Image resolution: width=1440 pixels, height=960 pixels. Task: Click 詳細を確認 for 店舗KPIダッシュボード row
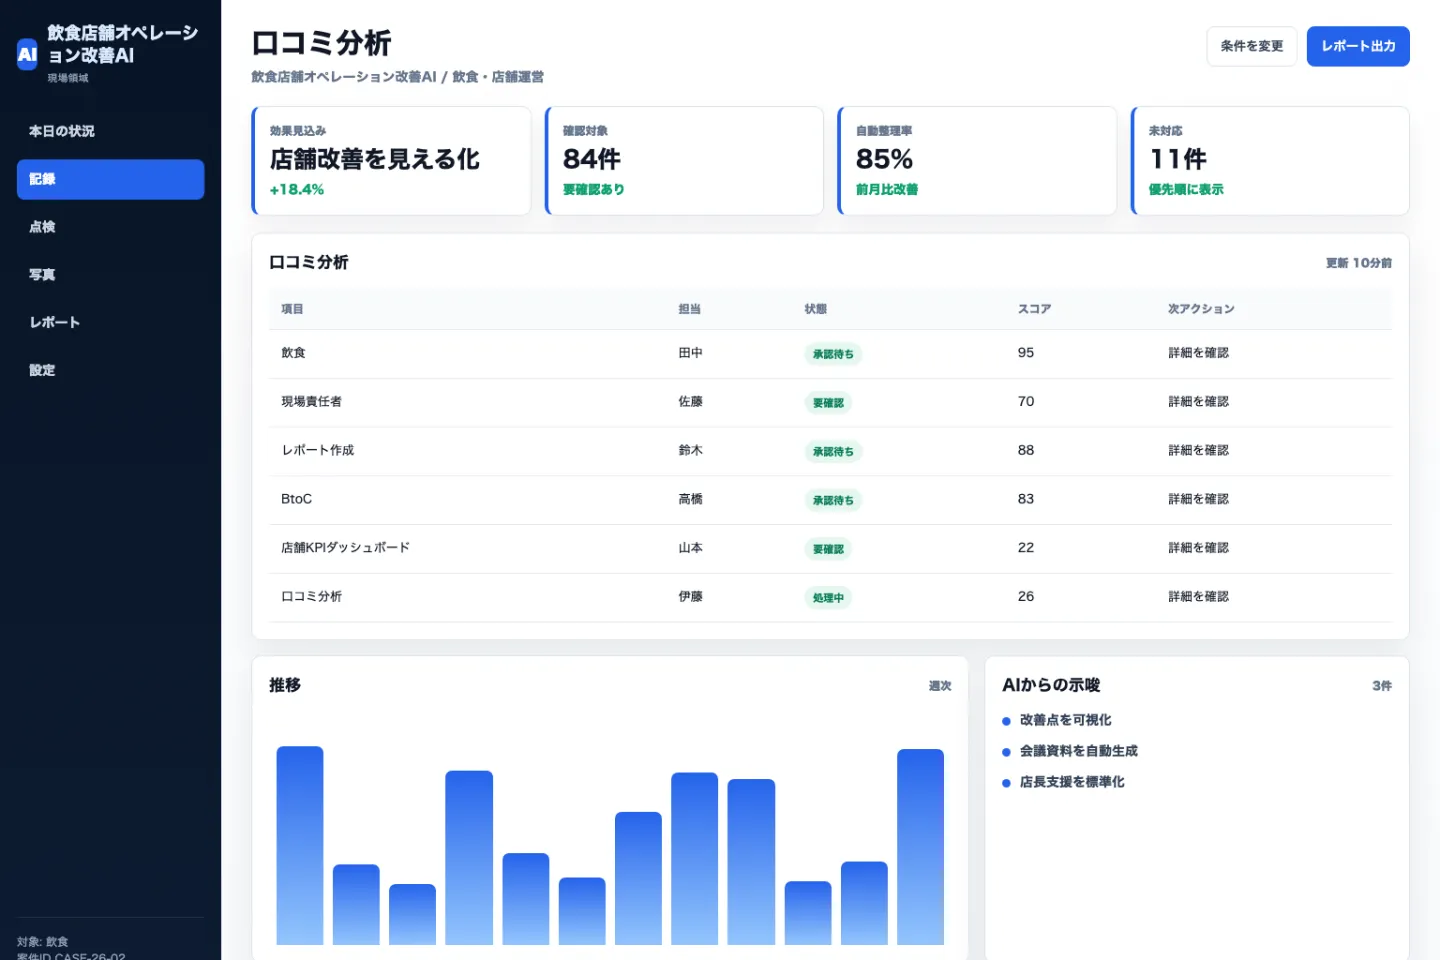coord(1198,548)
